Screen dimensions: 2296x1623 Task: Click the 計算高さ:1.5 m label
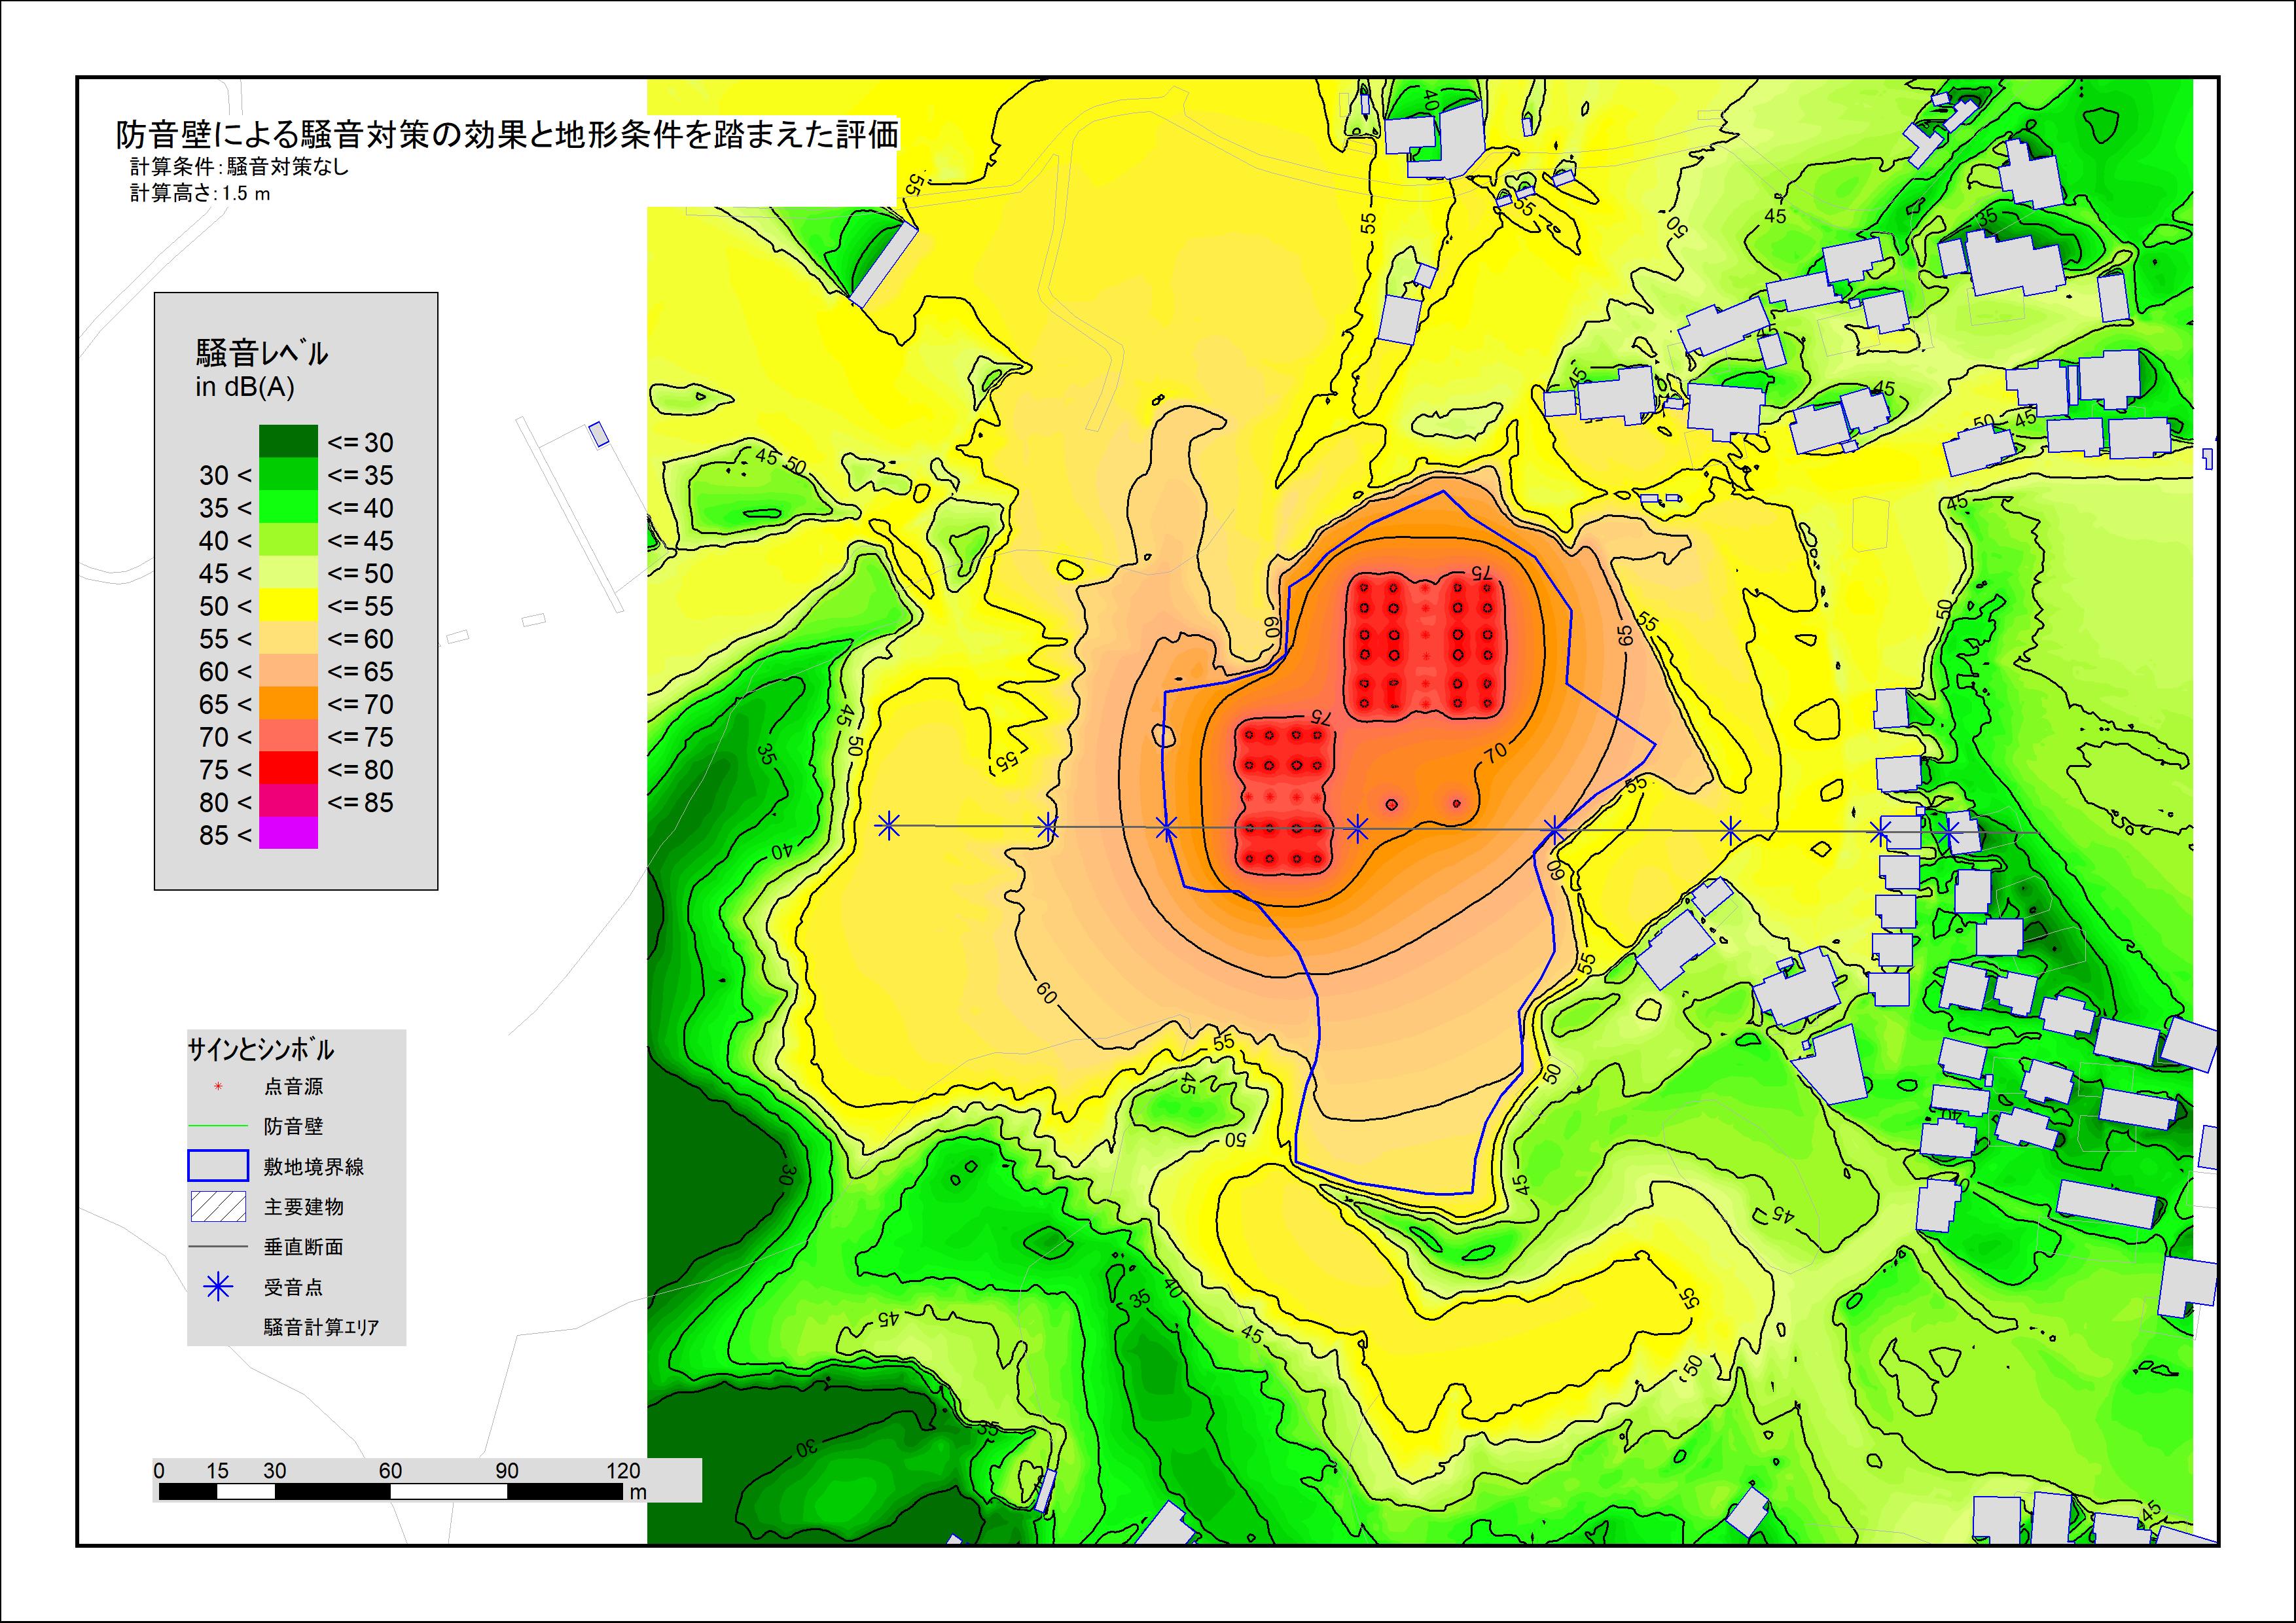tap(200, 193)
